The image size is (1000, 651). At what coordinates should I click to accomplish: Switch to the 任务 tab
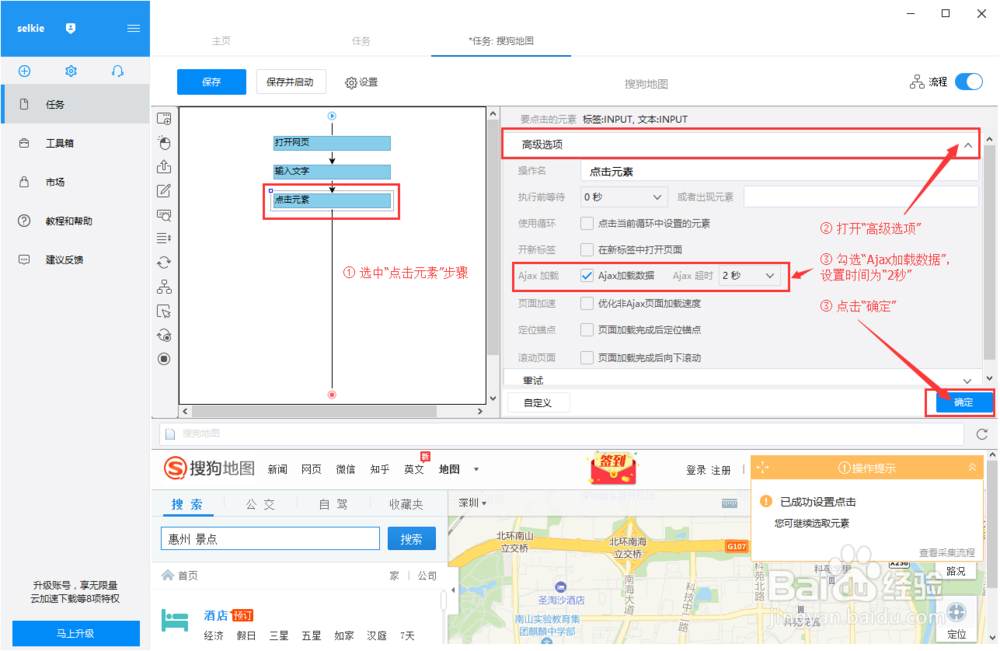pos(361,41)
